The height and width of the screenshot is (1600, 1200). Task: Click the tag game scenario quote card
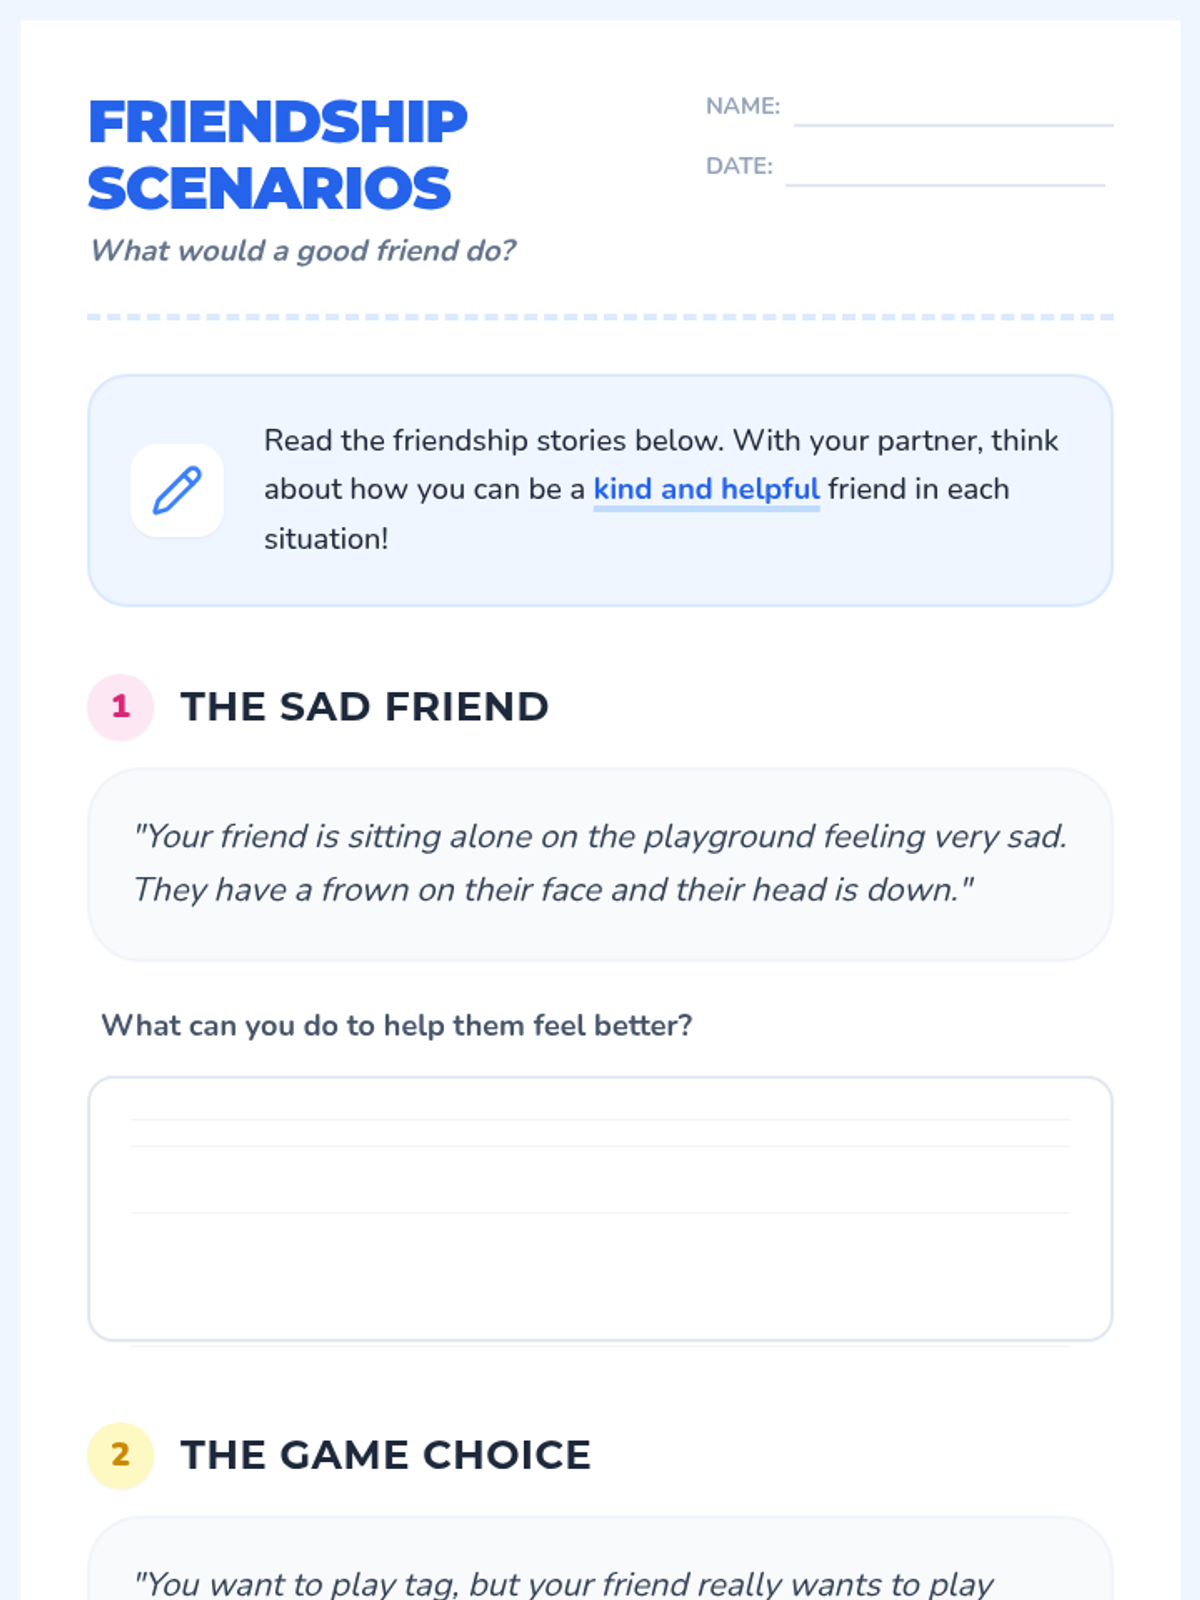[x=600, y=1558]
